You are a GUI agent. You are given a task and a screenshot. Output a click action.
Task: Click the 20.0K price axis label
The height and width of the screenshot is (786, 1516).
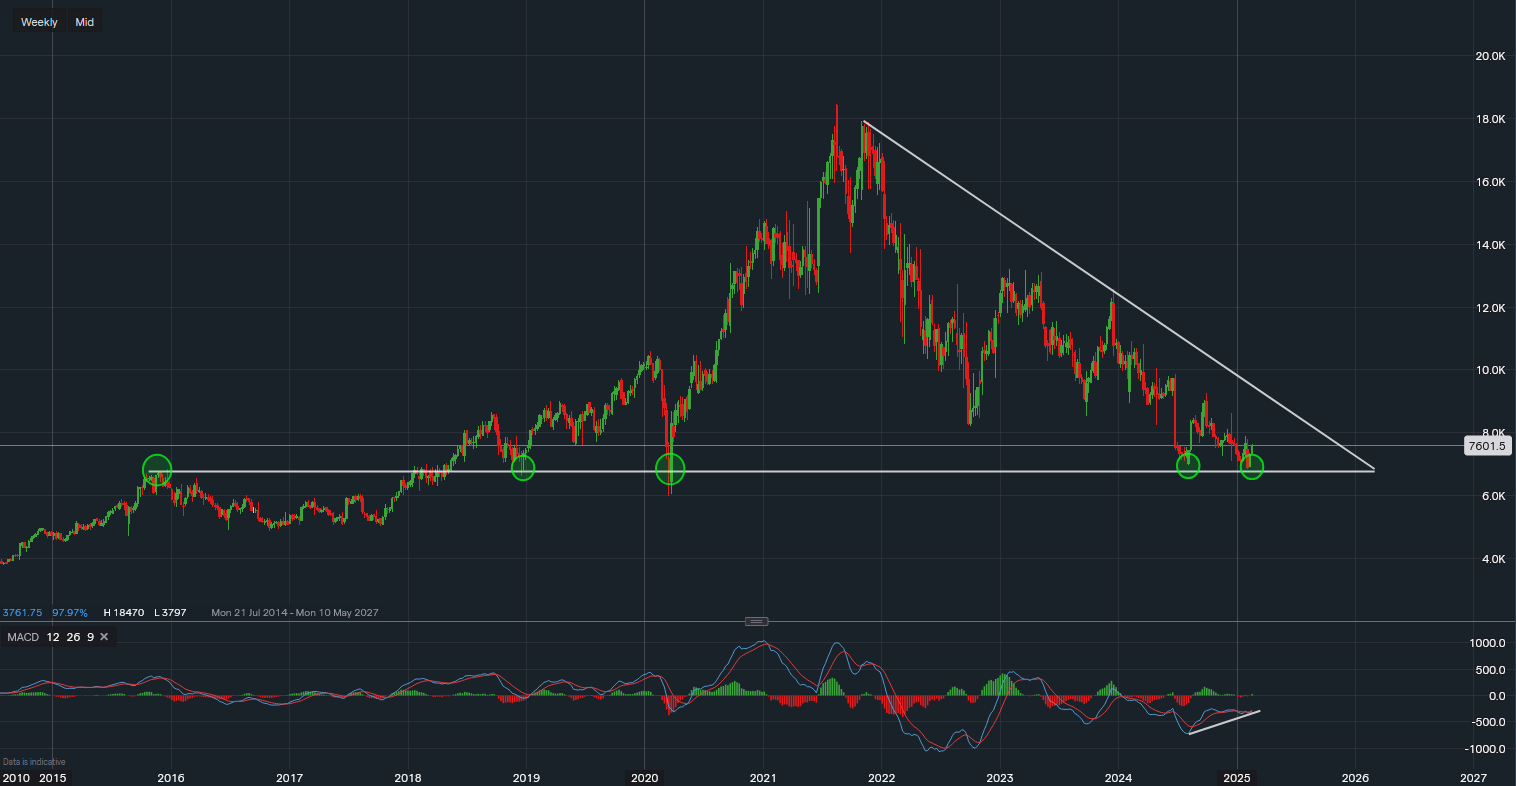pos(1490,56)
